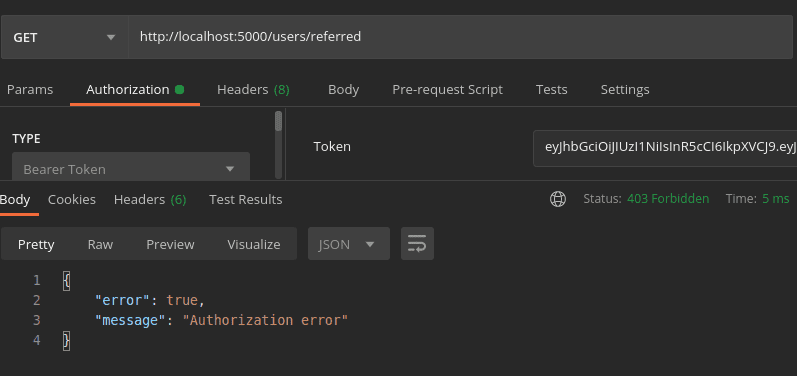The width and height of the screenshot is (797, 376).
Task: Select the Authorization tab
Action: point(135,90)
